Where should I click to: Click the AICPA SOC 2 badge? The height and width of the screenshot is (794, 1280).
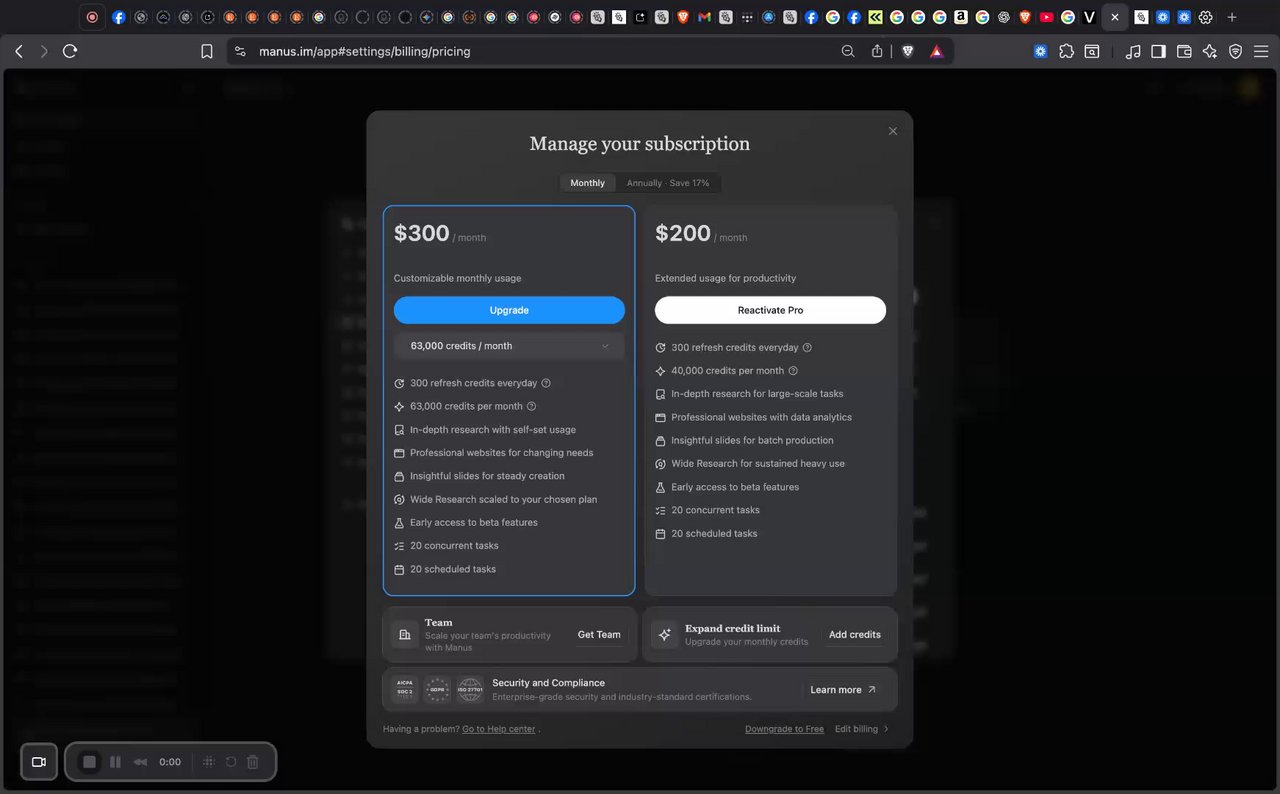(x=405, y=690)
